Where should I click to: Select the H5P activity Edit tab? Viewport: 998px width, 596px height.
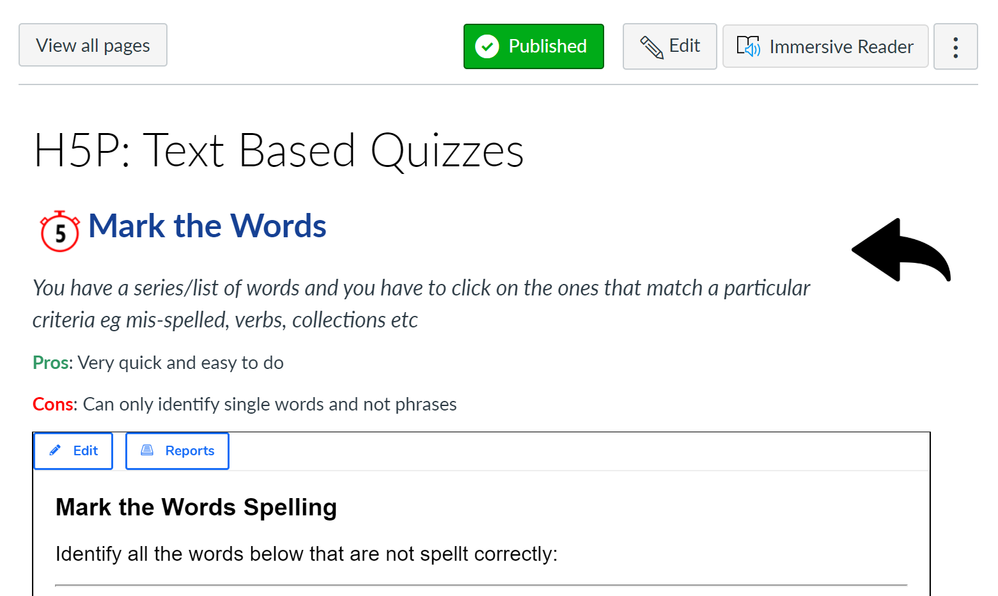(x=73, y=451)
